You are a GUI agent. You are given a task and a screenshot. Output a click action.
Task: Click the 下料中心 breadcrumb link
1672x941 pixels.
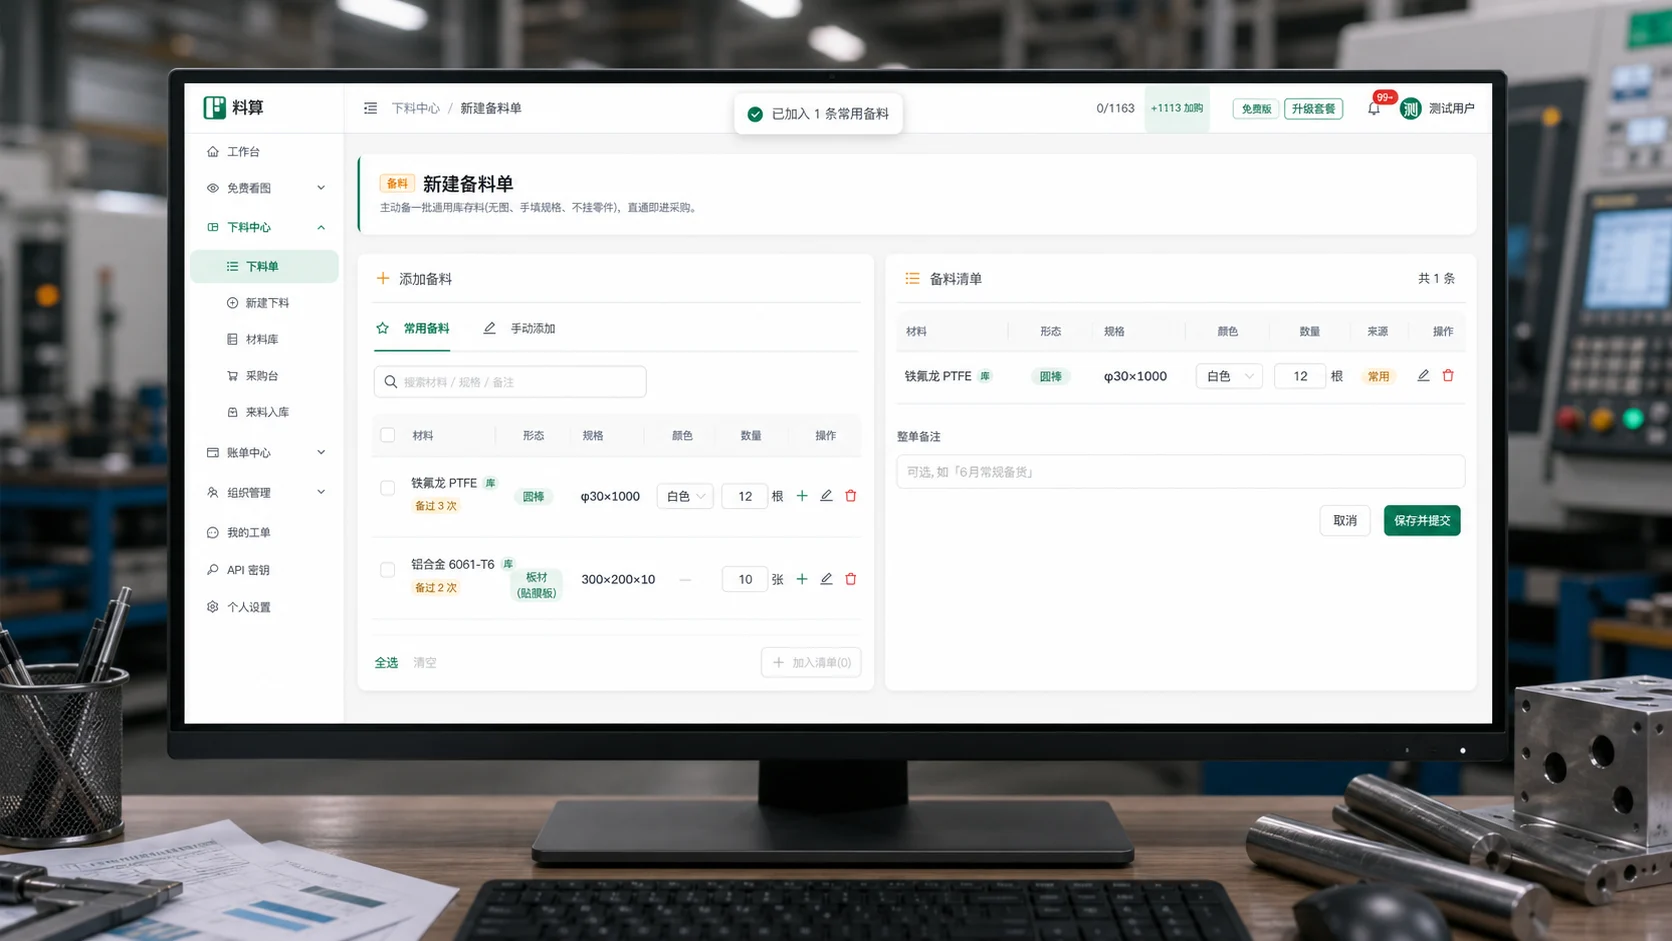(x=416, y=108)
